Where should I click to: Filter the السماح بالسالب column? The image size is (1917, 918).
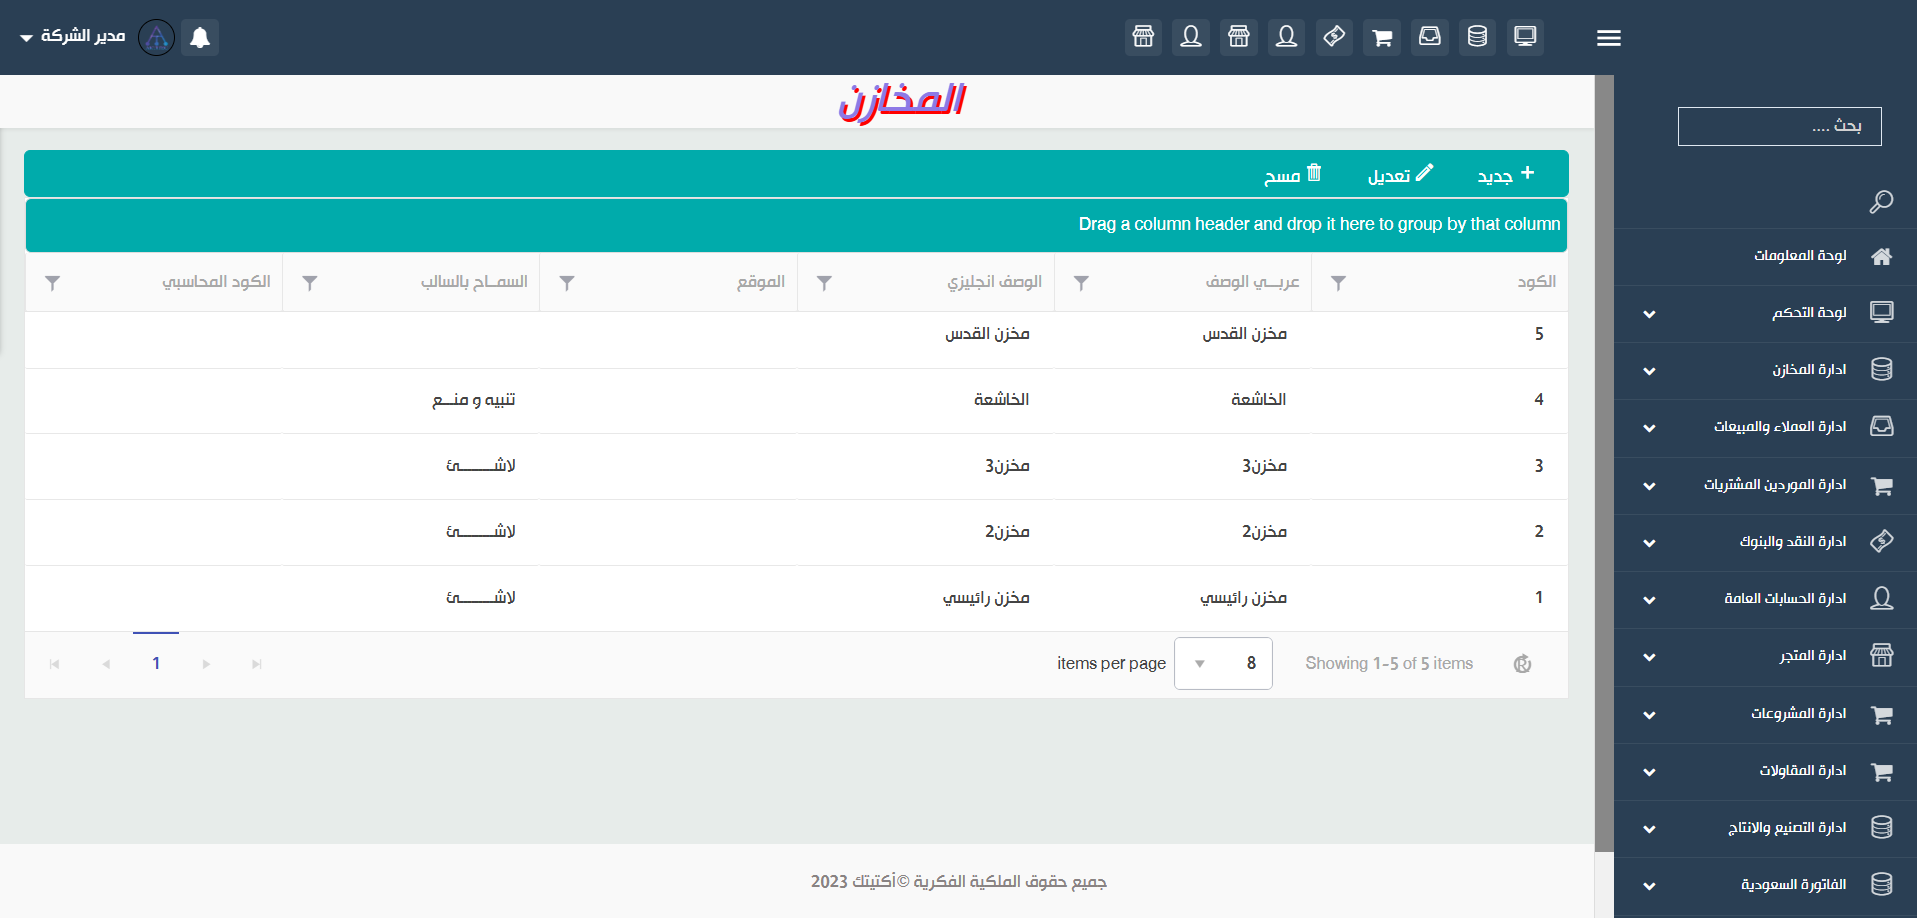310,283
